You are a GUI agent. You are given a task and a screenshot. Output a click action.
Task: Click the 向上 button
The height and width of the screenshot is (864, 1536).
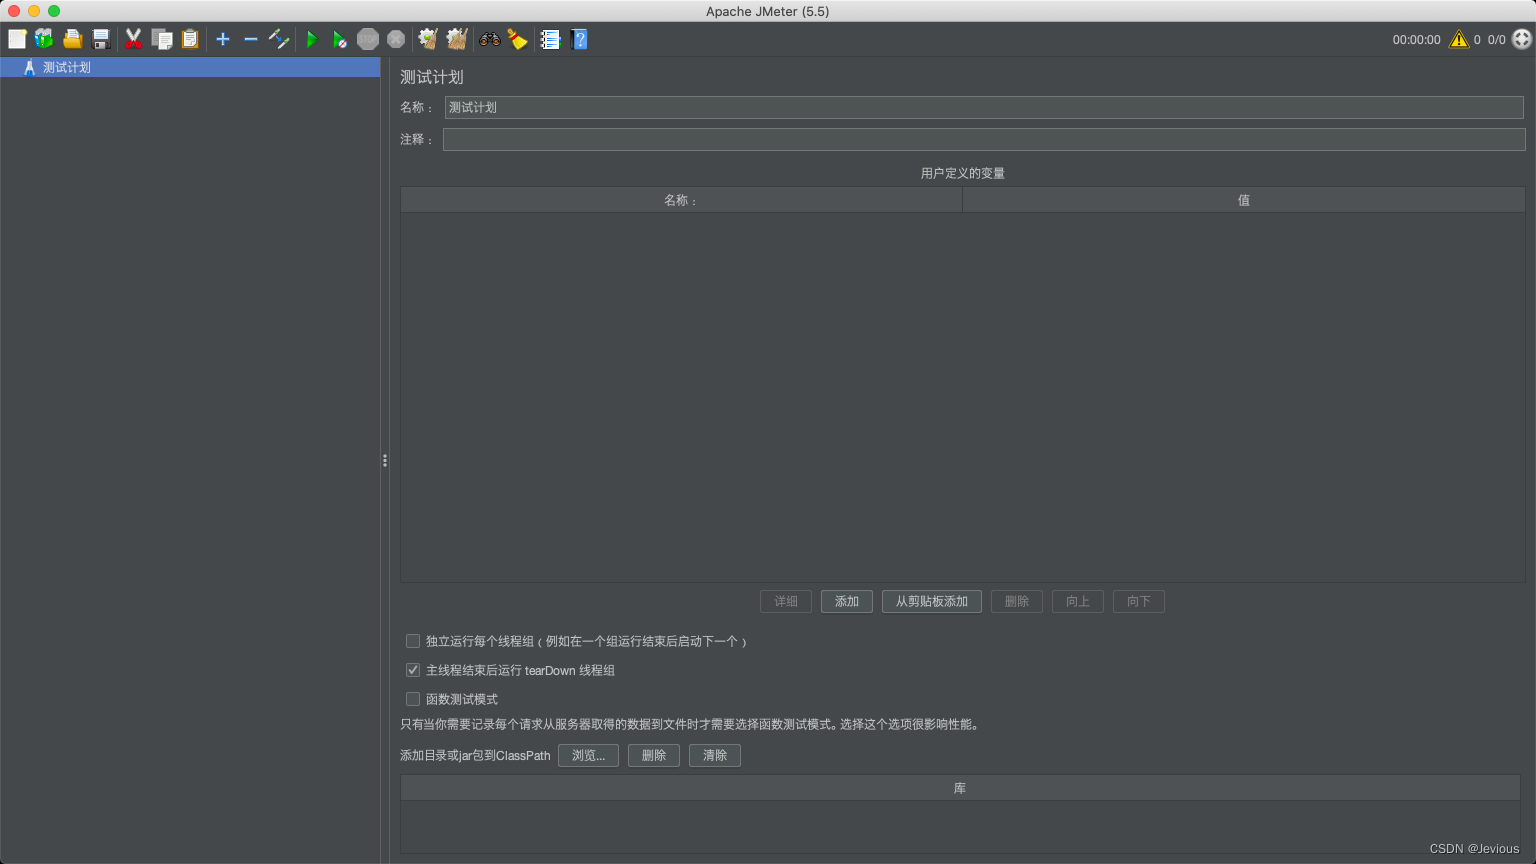tap(1078, 601)
